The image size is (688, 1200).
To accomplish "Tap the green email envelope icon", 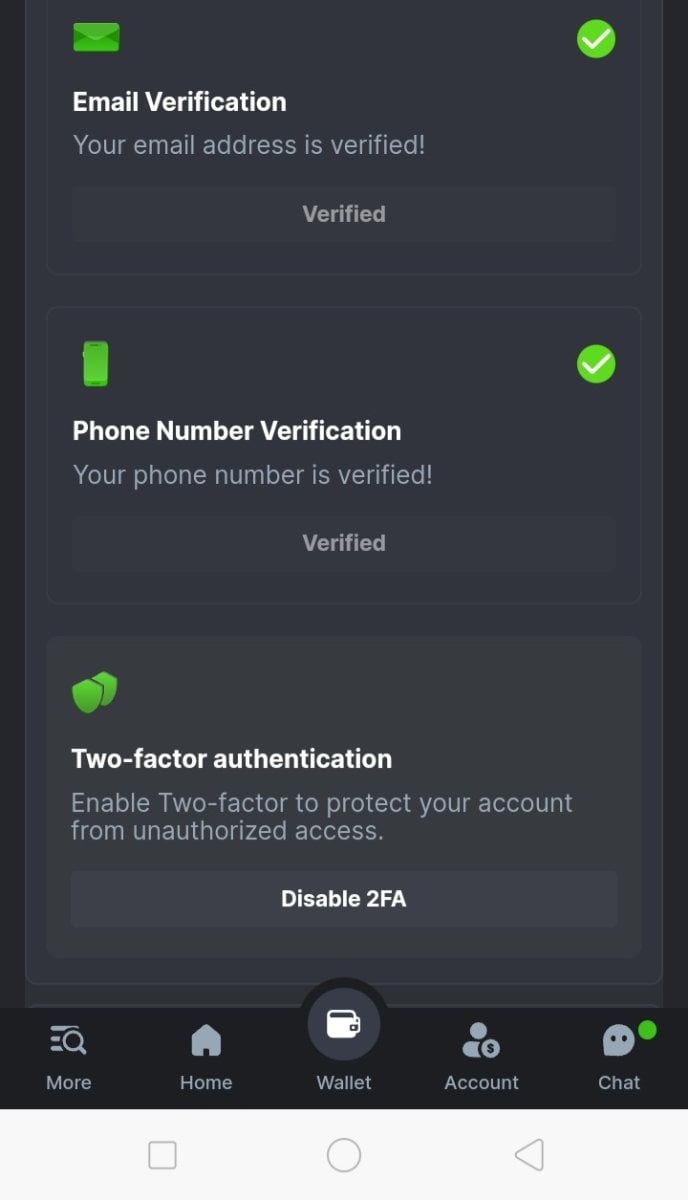I will [x=96, y=38].
